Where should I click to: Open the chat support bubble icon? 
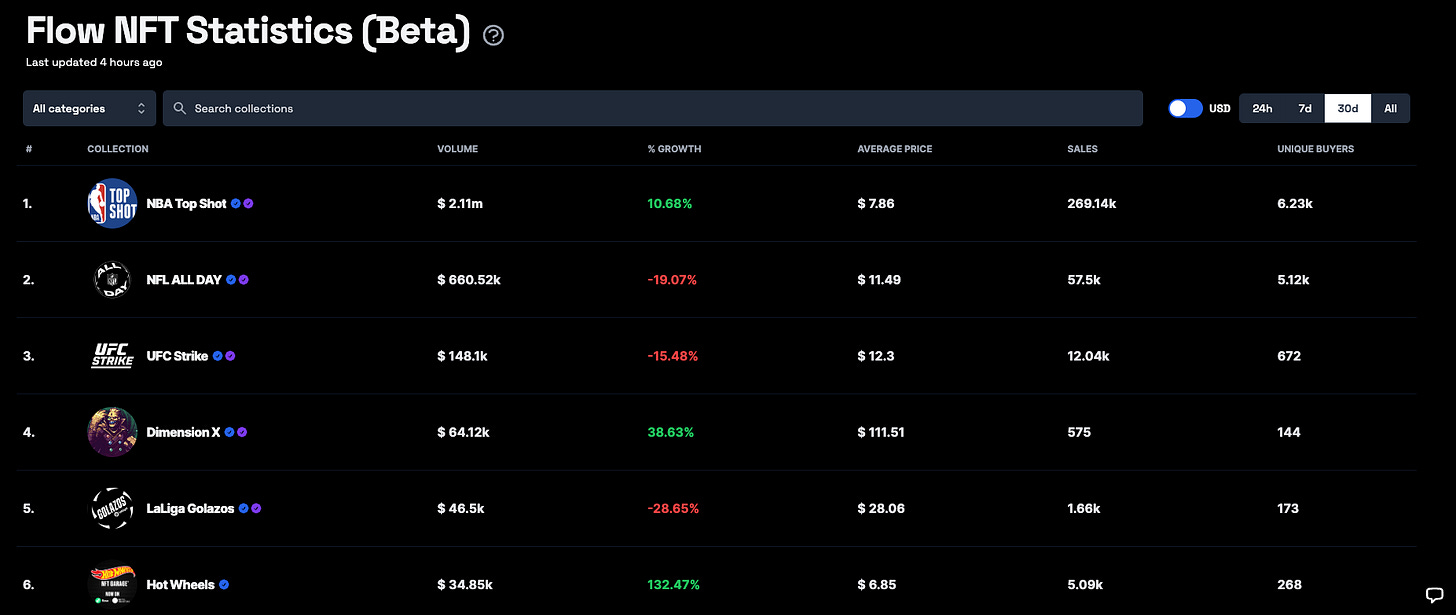tap(1434, 596)
